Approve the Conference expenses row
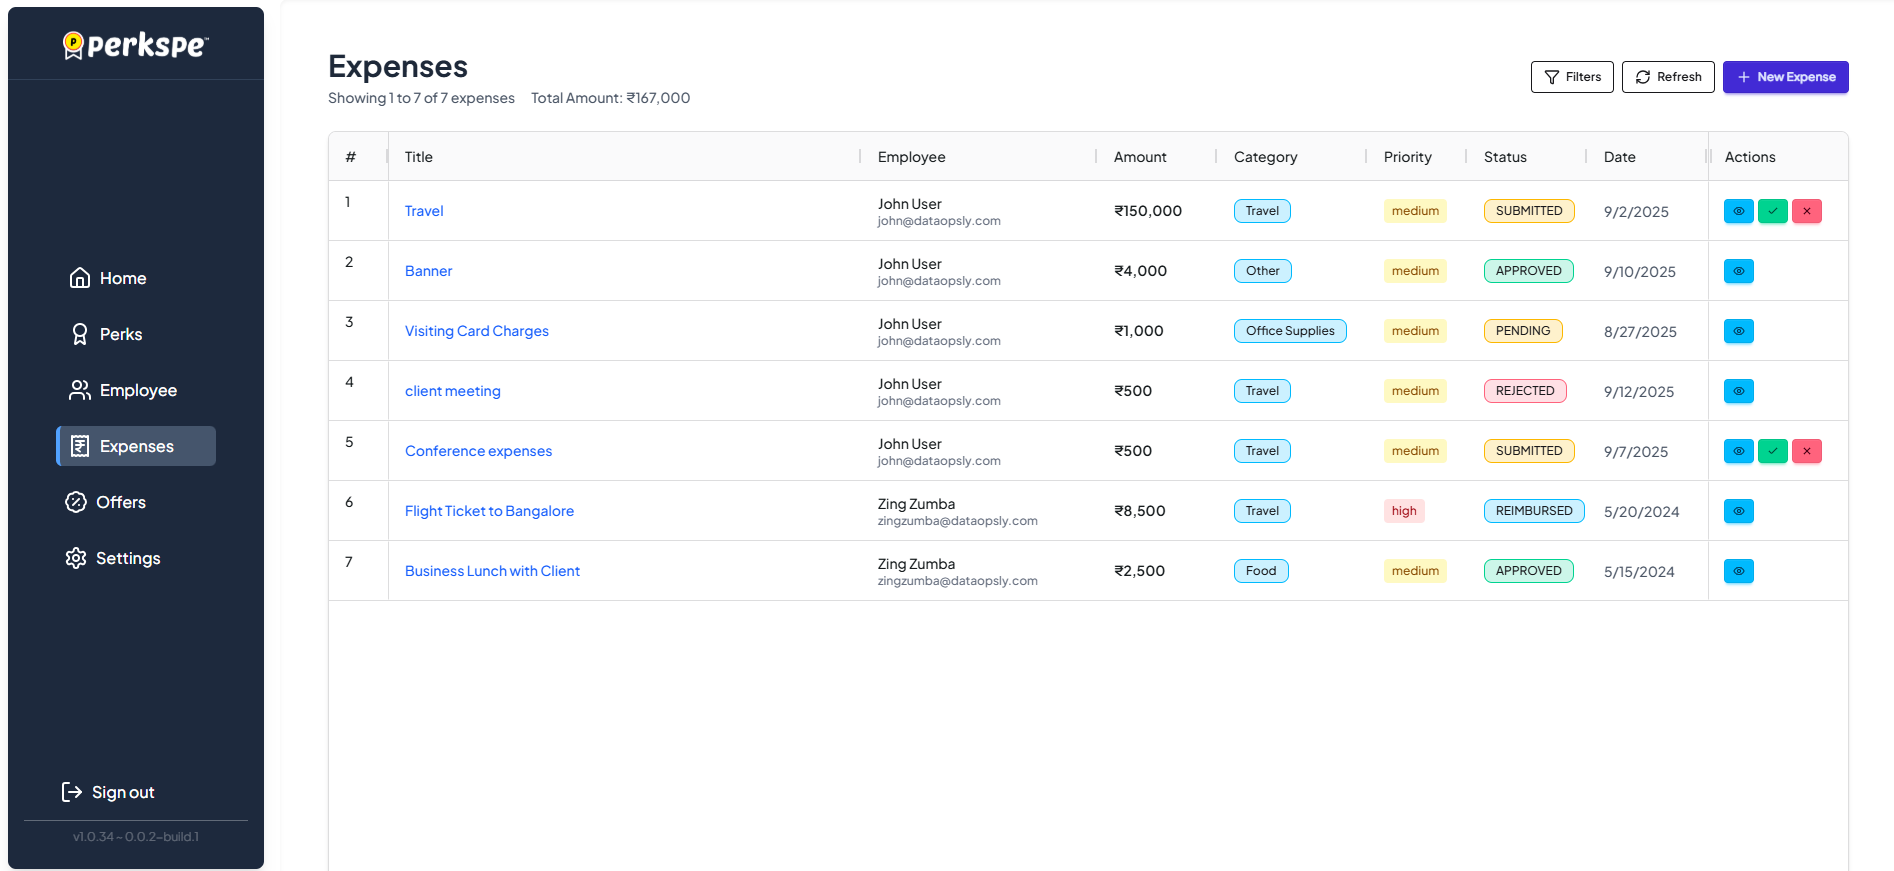The width and height of the screenshot is (1894, 871). 1772,451
